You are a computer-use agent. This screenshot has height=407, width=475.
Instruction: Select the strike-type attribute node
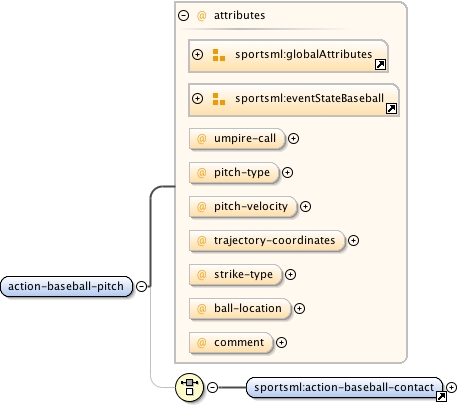(x=236, y=275)
